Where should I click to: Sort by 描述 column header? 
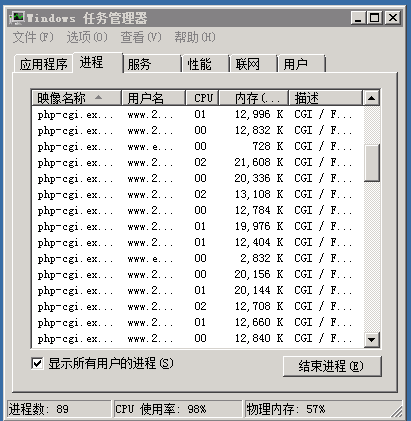tap(325, 98)
